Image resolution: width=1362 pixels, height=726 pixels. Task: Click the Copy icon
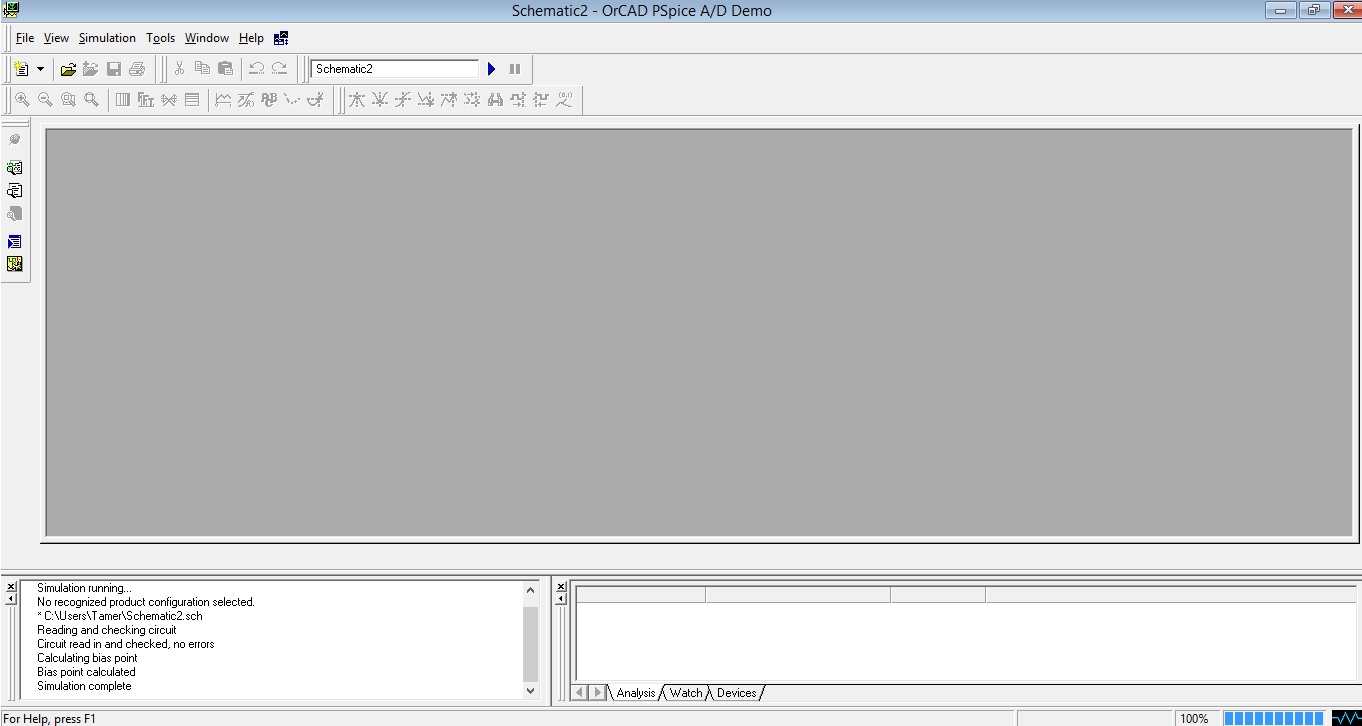click(x=202, y=69)
